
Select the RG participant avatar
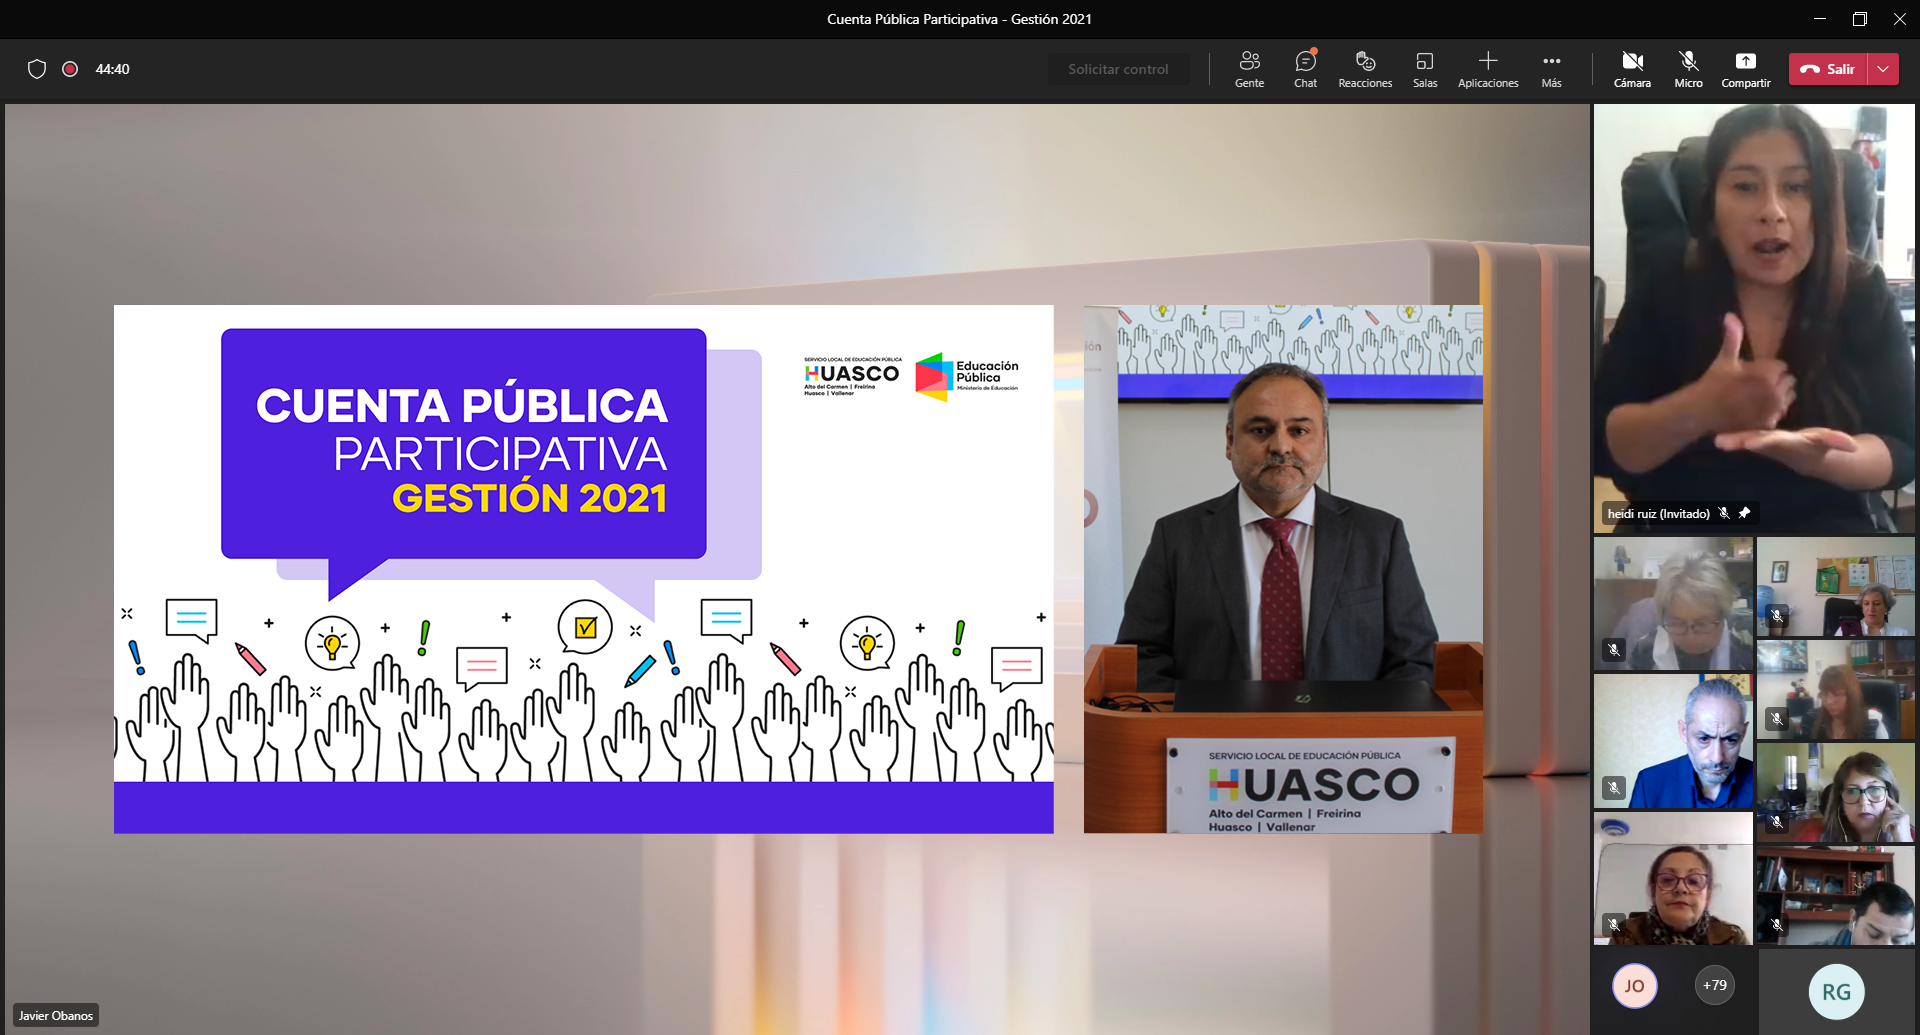[x=1836, y=991]
